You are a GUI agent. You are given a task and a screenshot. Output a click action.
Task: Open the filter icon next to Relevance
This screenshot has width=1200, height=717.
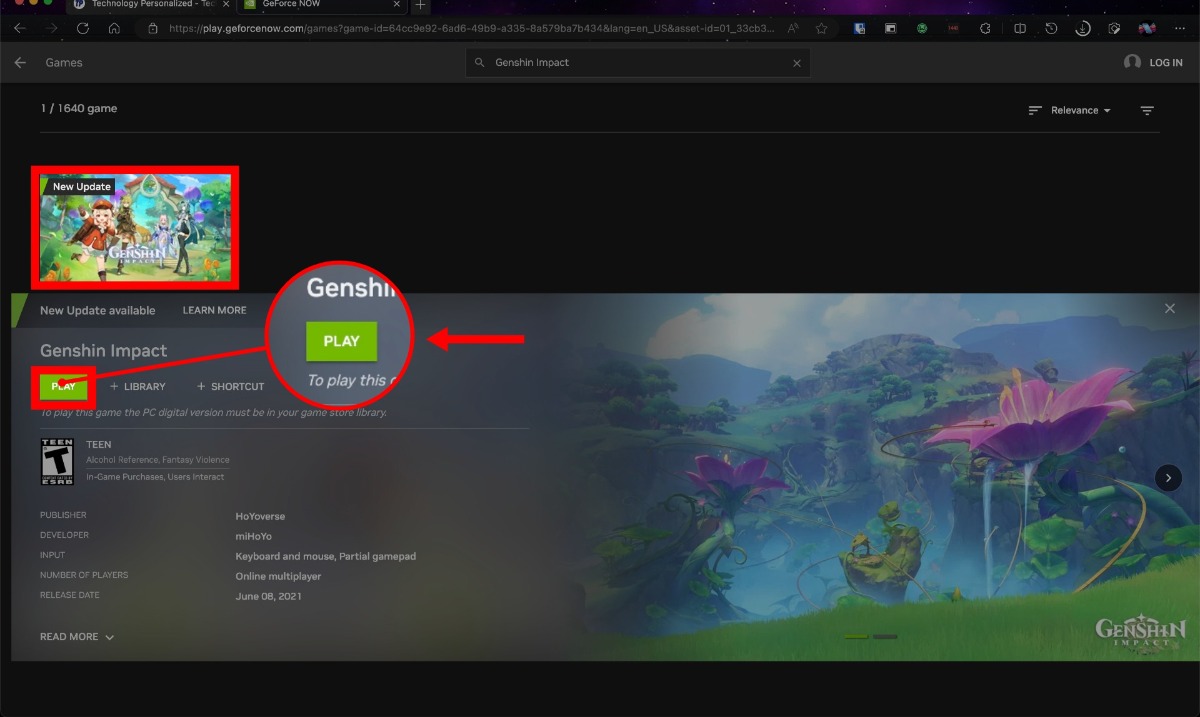(1147, 110)
